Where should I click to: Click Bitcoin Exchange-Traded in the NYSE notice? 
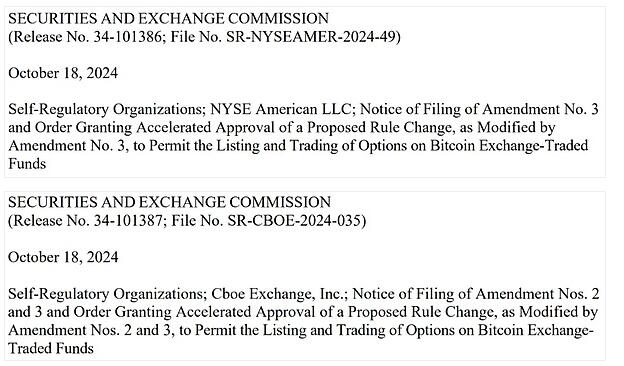click(509, 146)
